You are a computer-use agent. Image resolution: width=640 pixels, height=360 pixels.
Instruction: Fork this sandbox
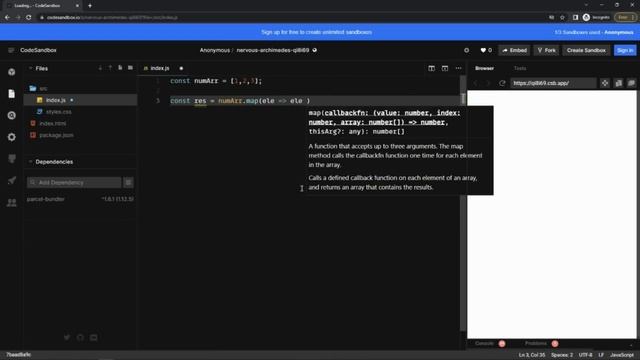point(547,50)
